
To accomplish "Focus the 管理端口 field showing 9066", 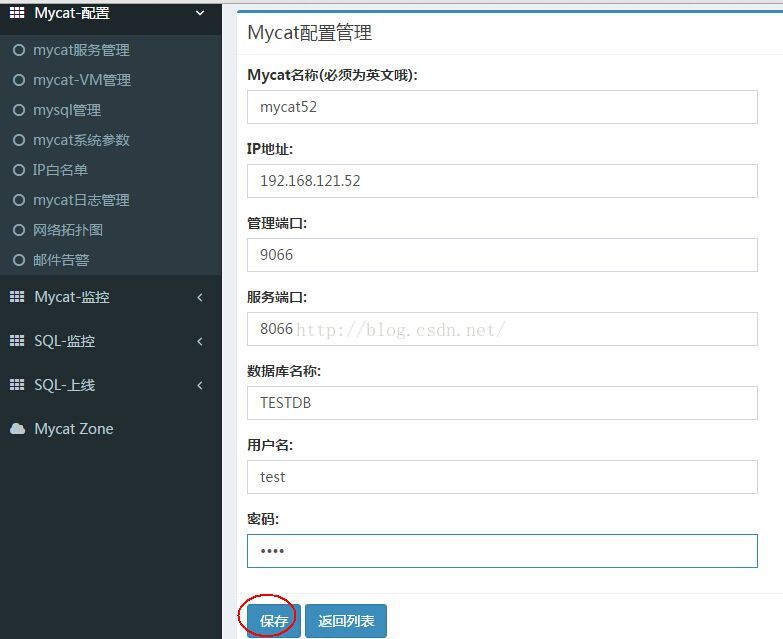I will click(502, 255).
